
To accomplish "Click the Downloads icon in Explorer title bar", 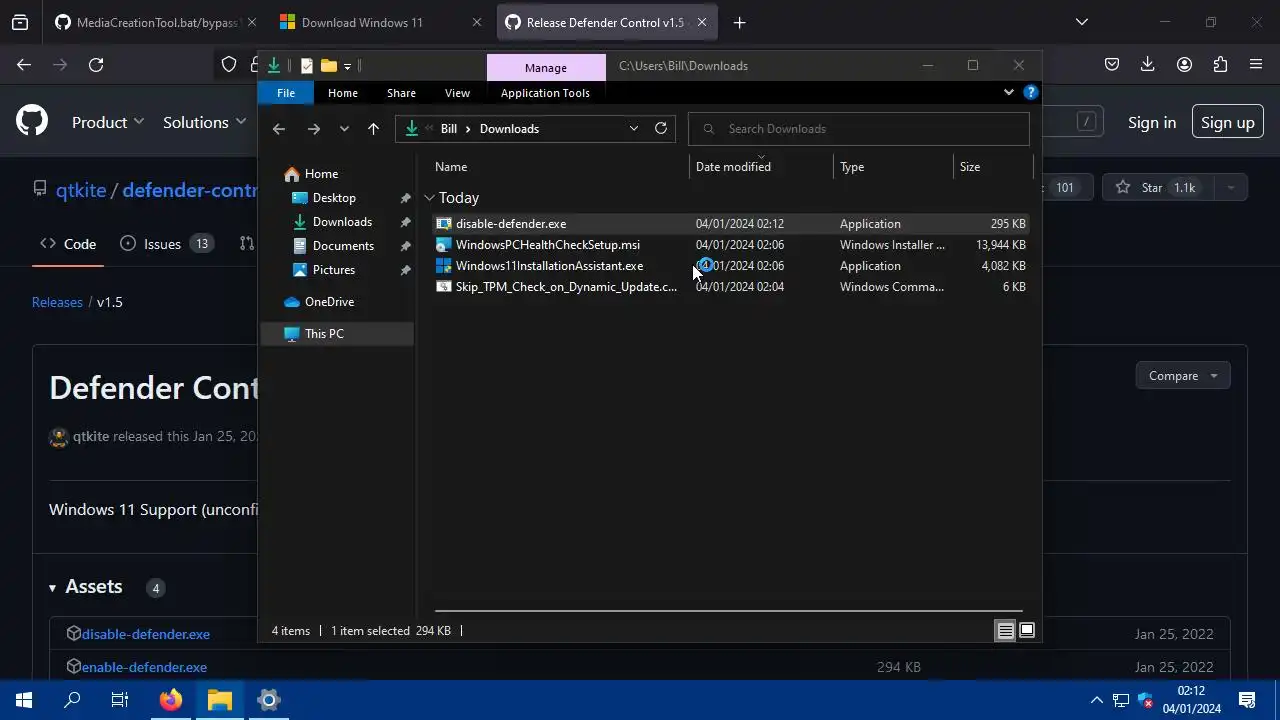I will [273, 66].
